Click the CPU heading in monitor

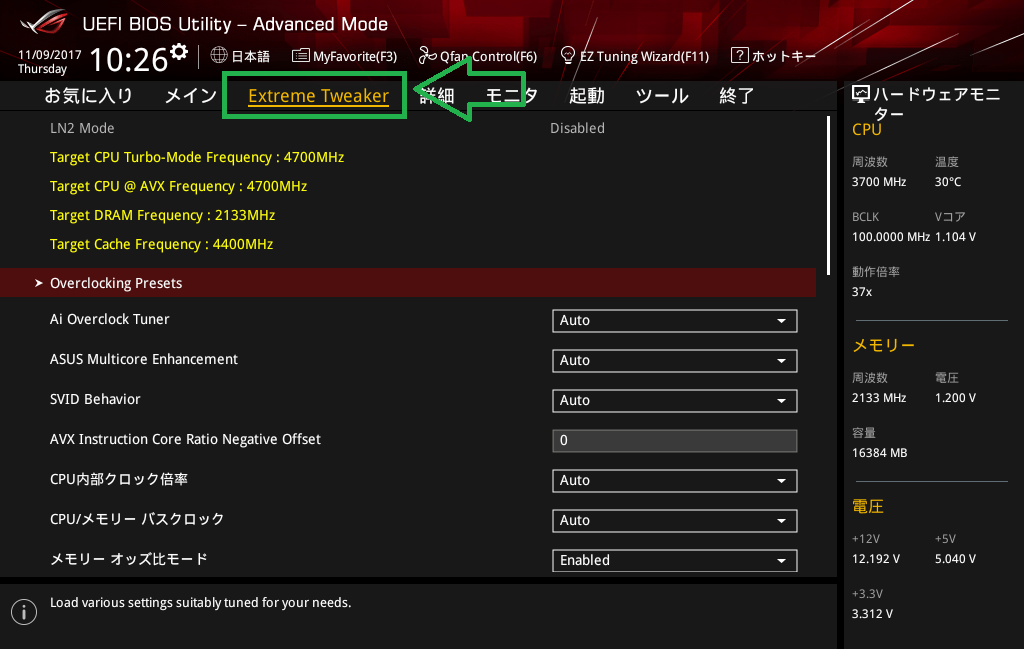[x=867, y=129]
